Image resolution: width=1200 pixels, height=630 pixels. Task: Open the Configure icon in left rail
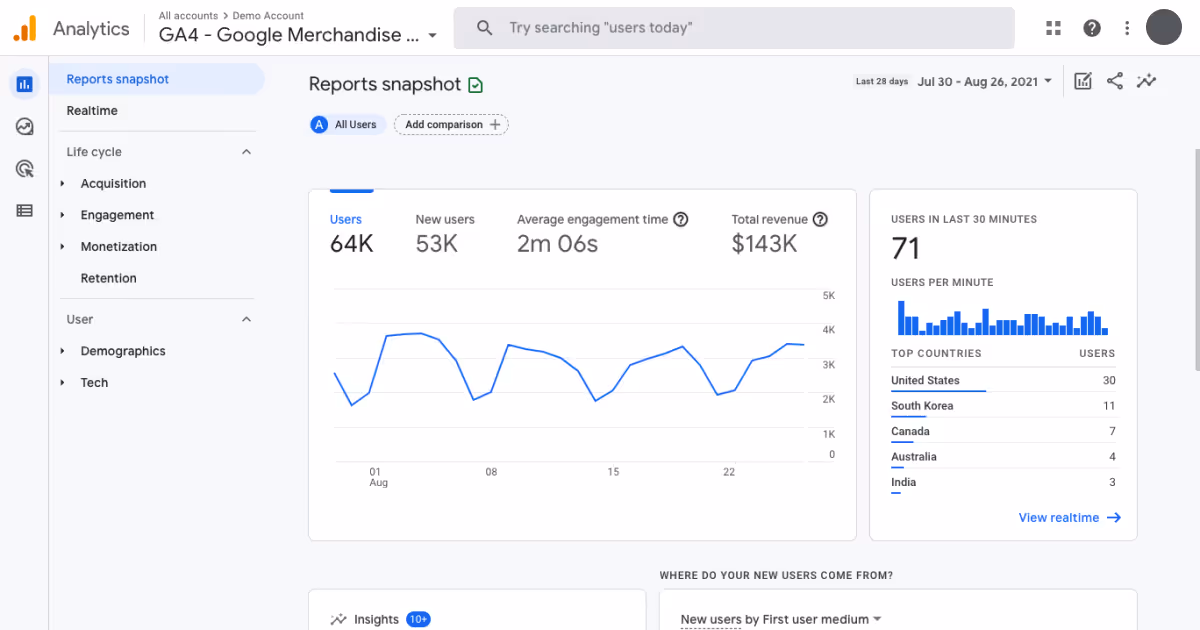pyautogui.click(x=24, y=211)
